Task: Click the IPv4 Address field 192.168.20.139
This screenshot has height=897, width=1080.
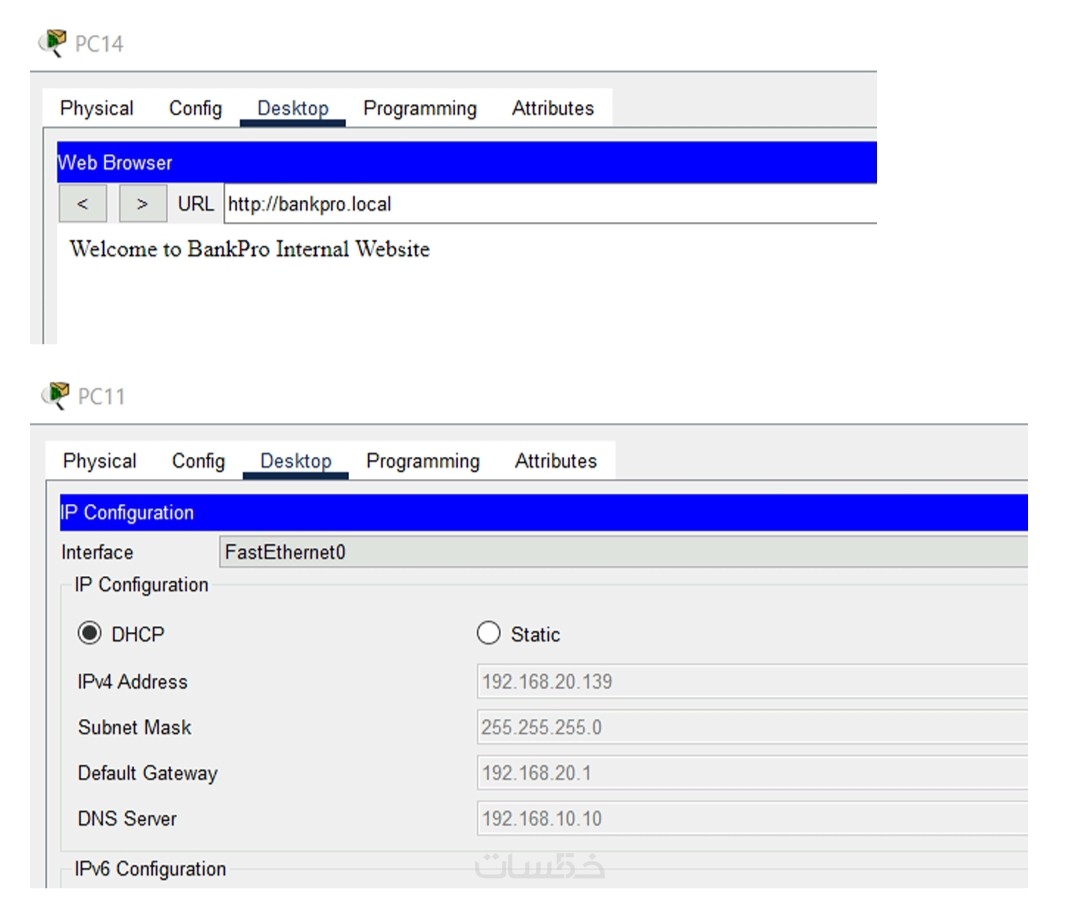Action: coord(752,681)
